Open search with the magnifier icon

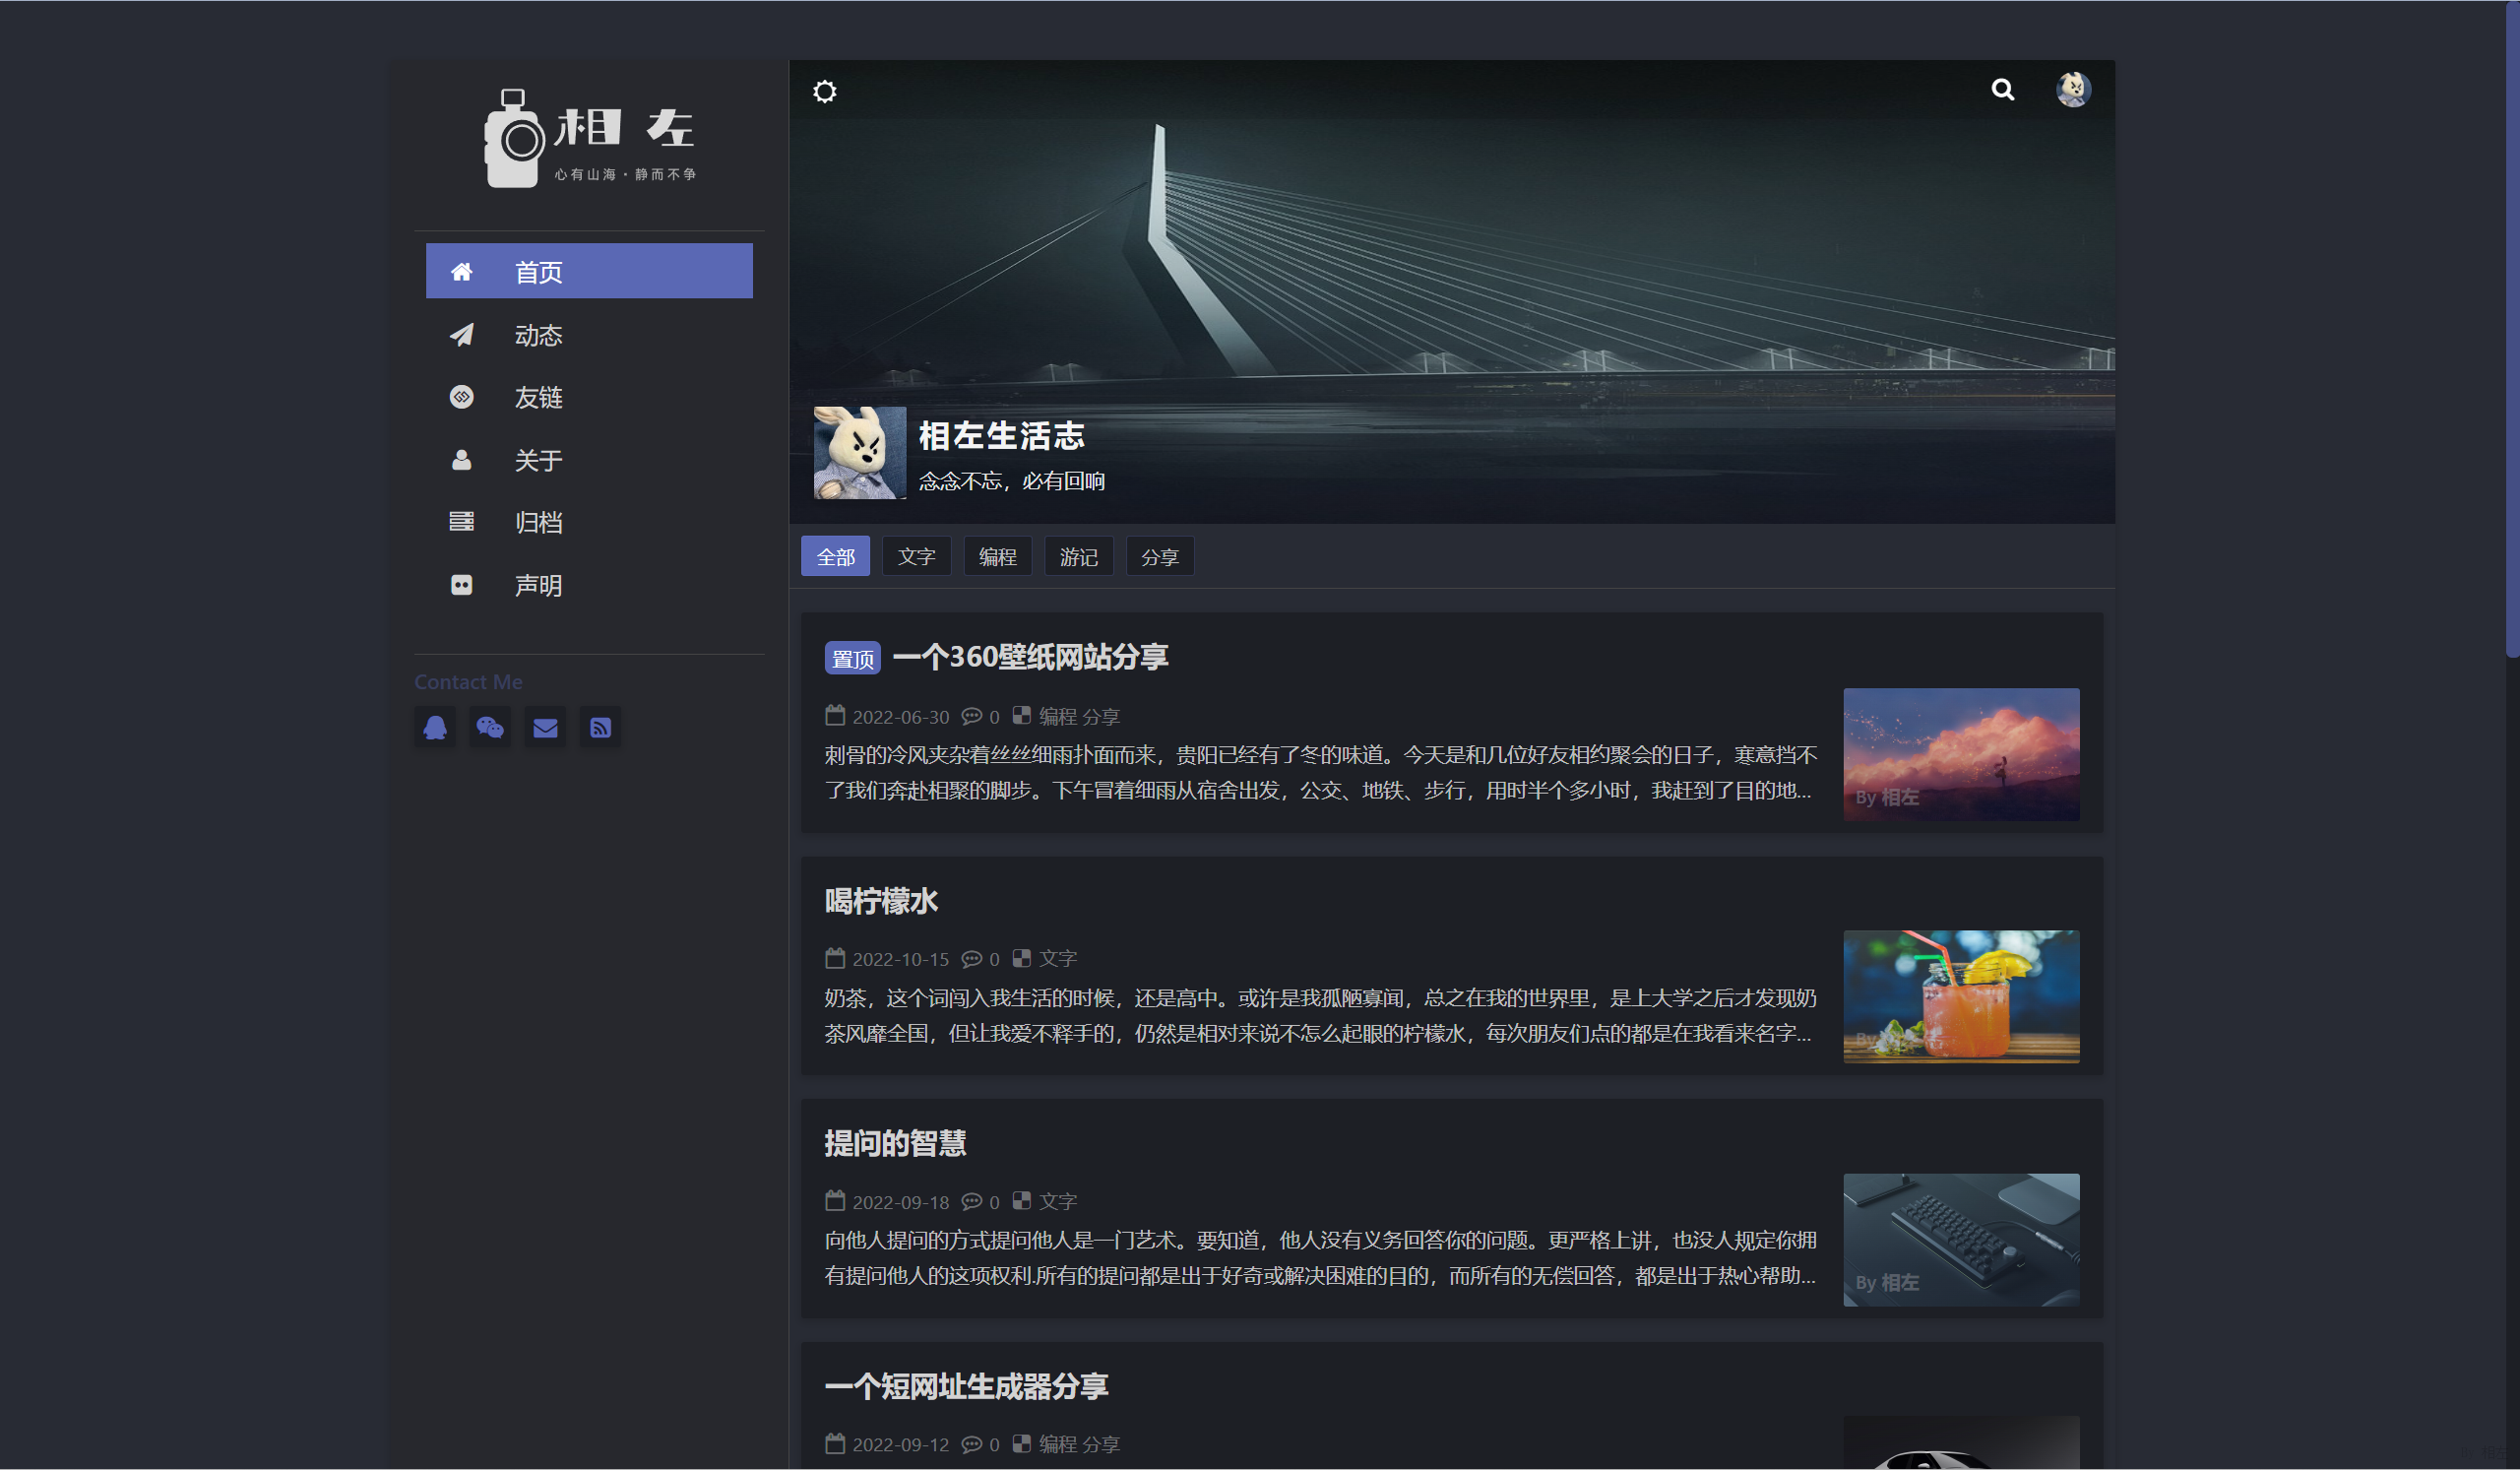pyautogui.click(x=2002, y=90)
